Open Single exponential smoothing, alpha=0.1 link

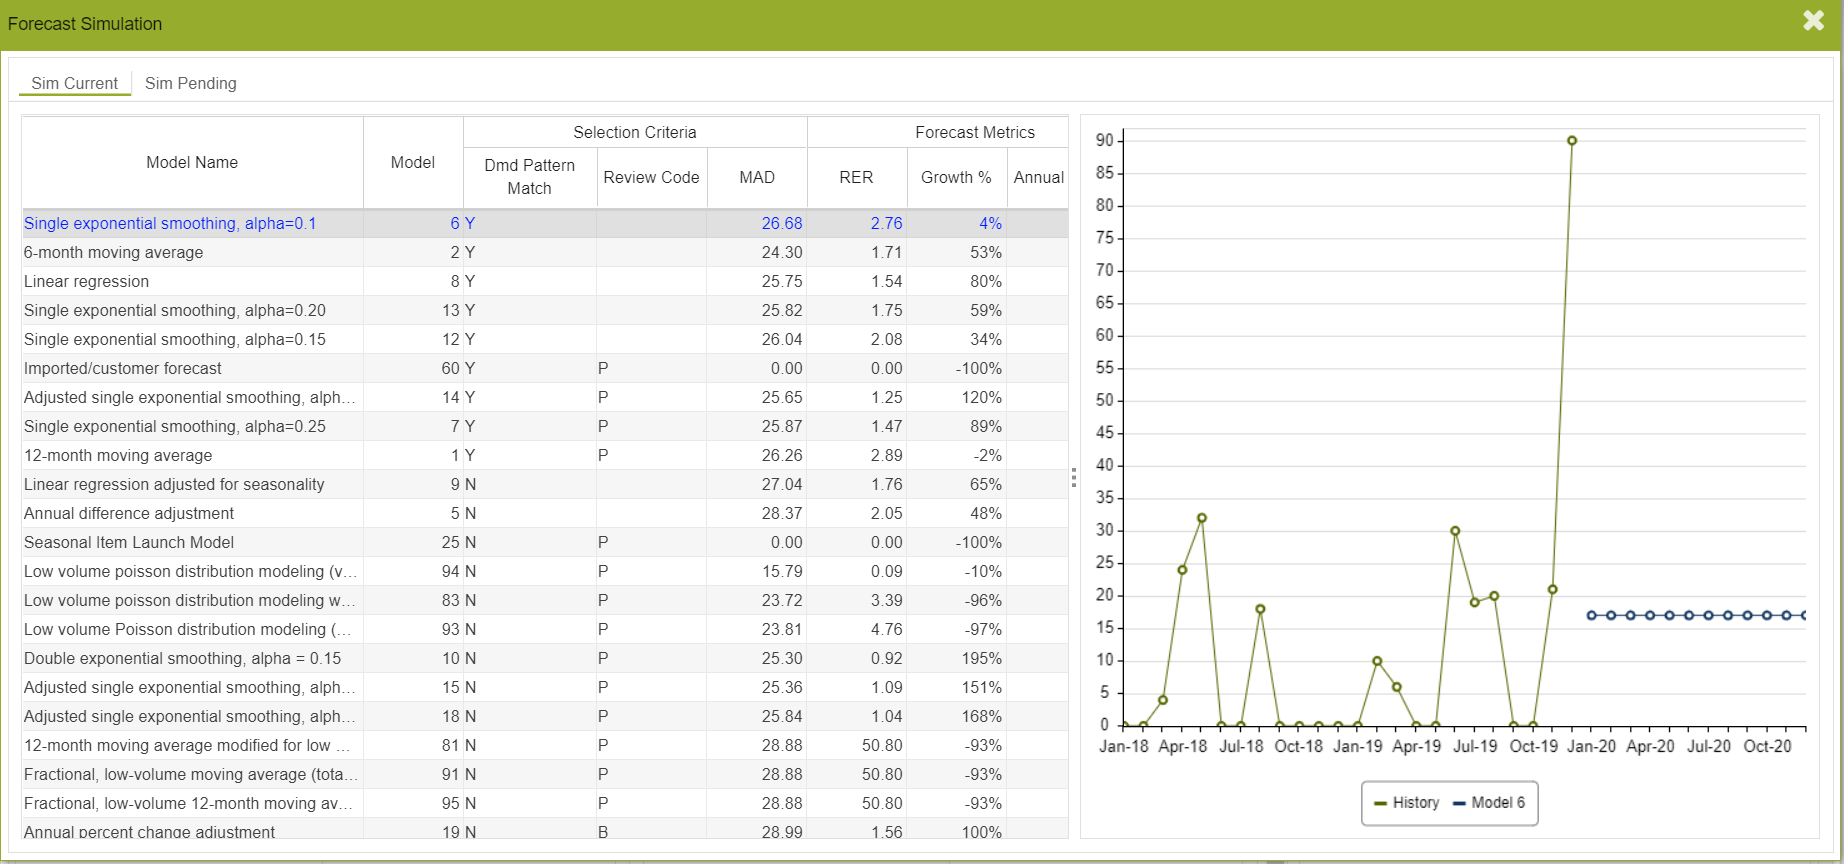(x=170, y=224)
